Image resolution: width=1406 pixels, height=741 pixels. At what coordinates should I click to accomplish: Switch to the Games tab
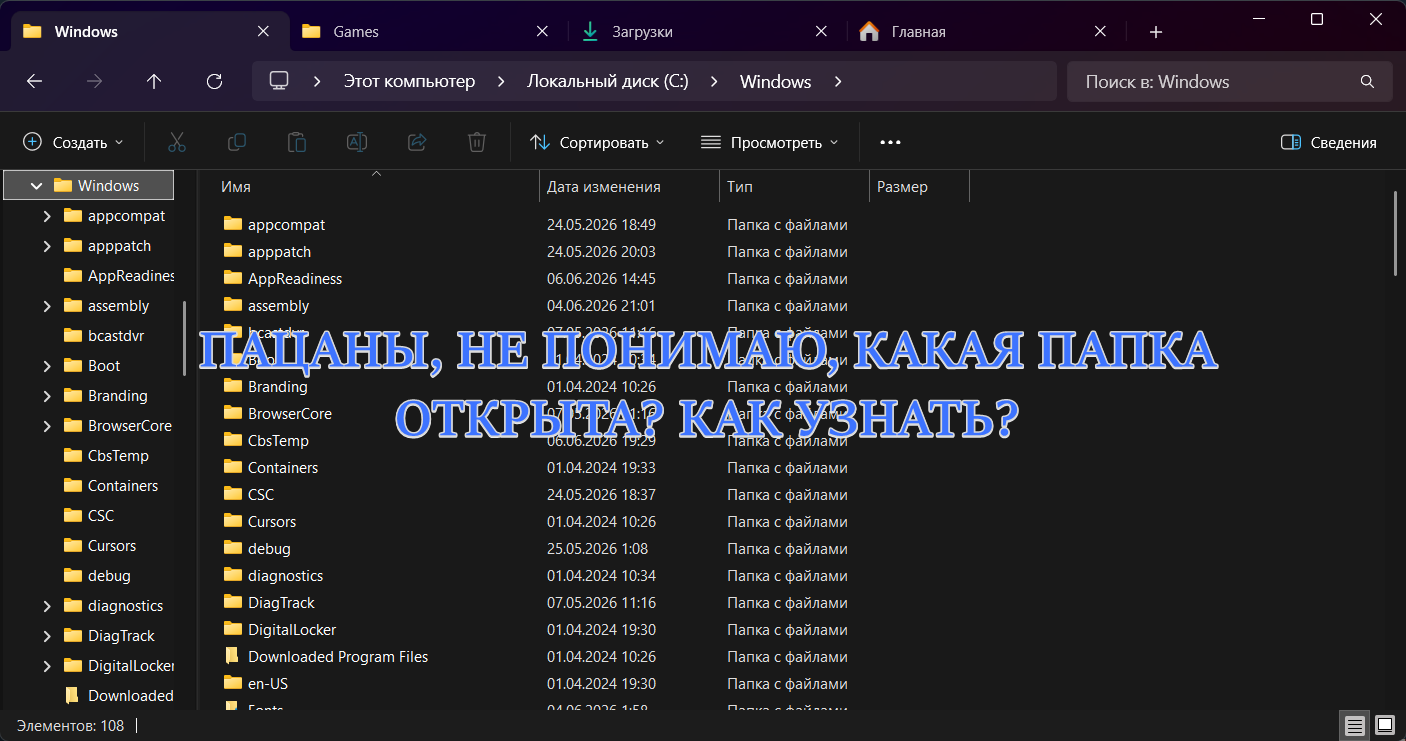[428, 31]
